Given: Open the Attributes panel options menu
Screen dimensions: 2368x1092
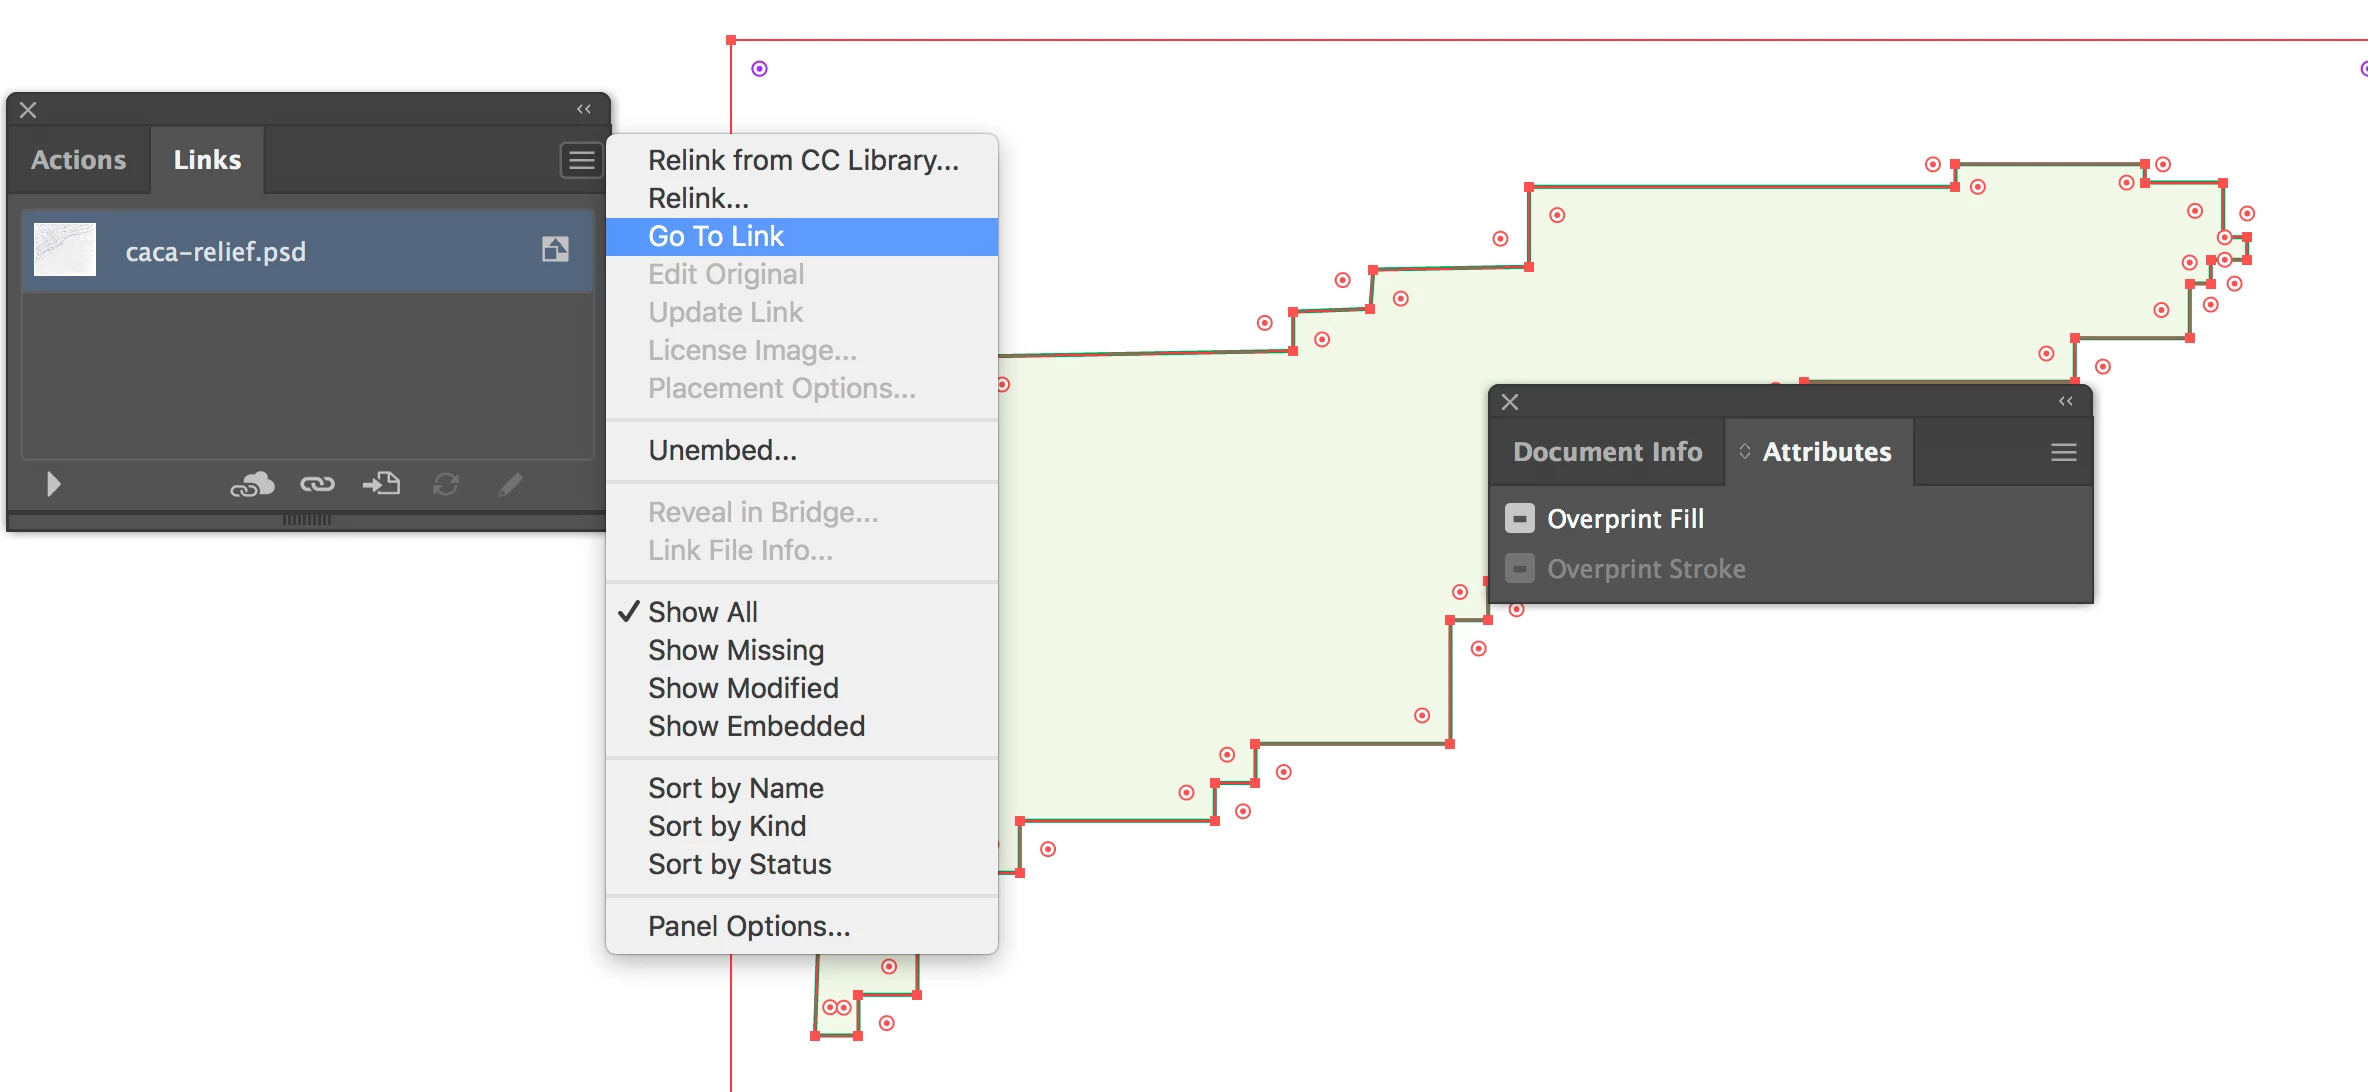Looking at the screenshot, I should pyautogui.click(x=2063, y=452).
